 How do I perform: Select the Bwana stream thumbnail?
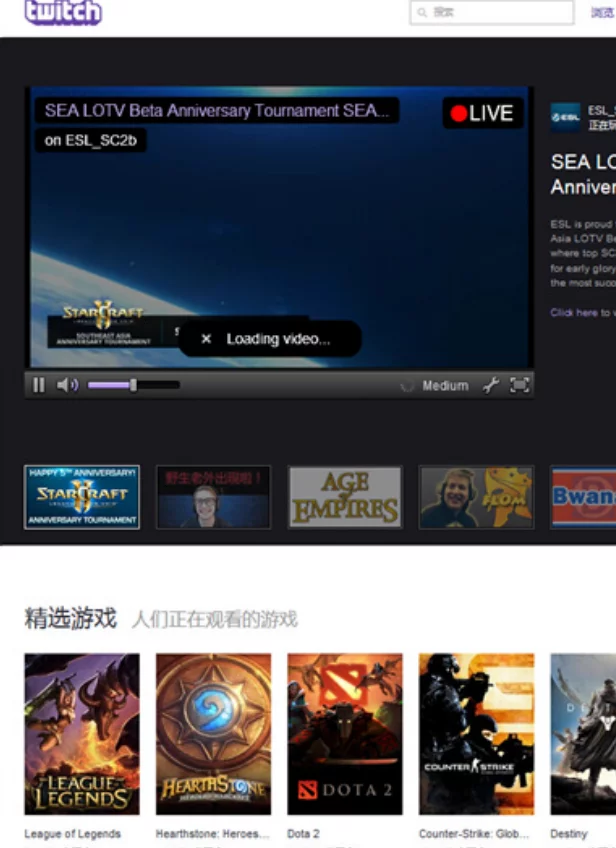pos(584,497)
